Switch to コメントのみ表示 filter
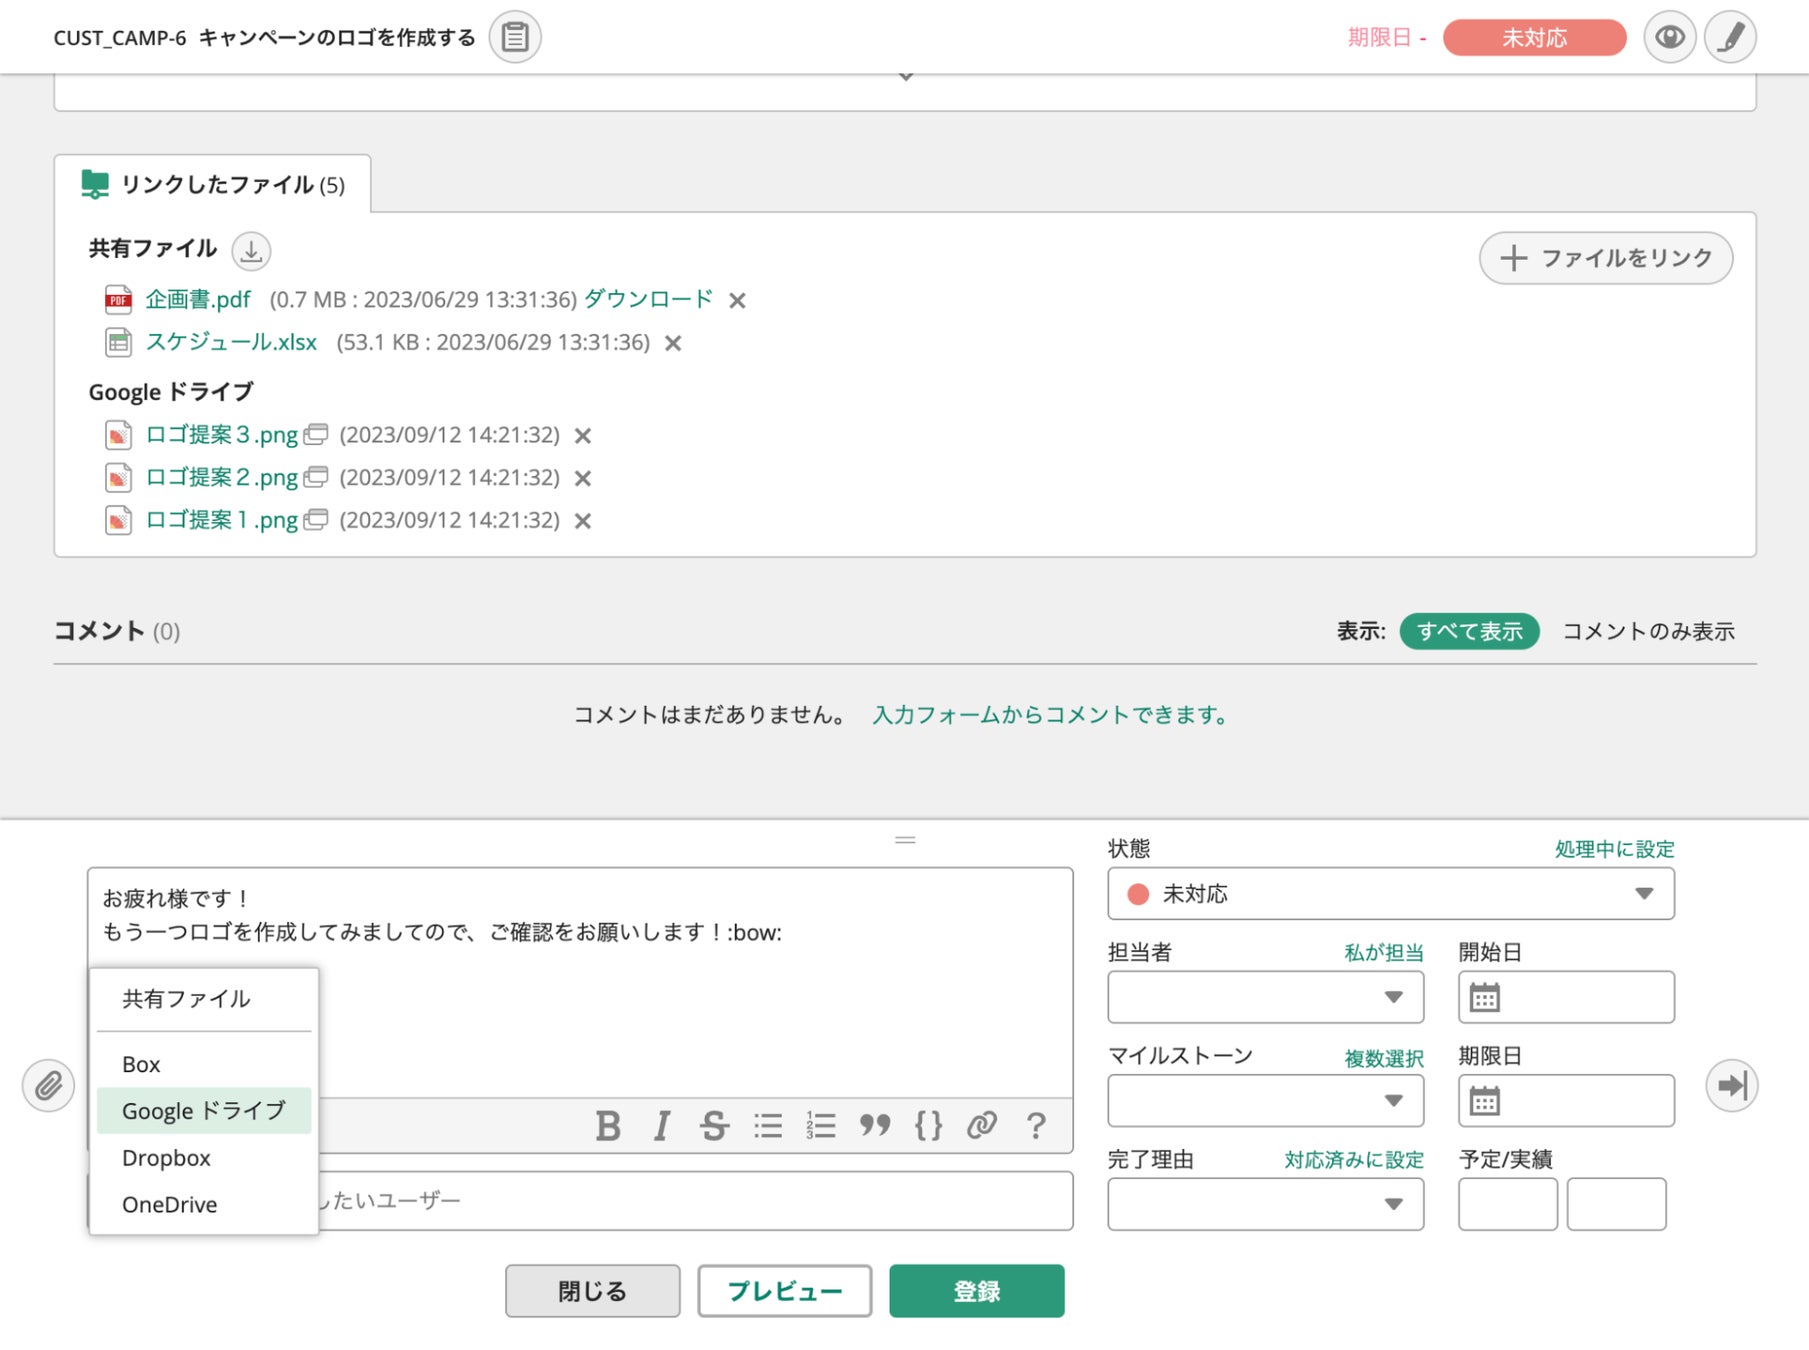 point(1649,632)
